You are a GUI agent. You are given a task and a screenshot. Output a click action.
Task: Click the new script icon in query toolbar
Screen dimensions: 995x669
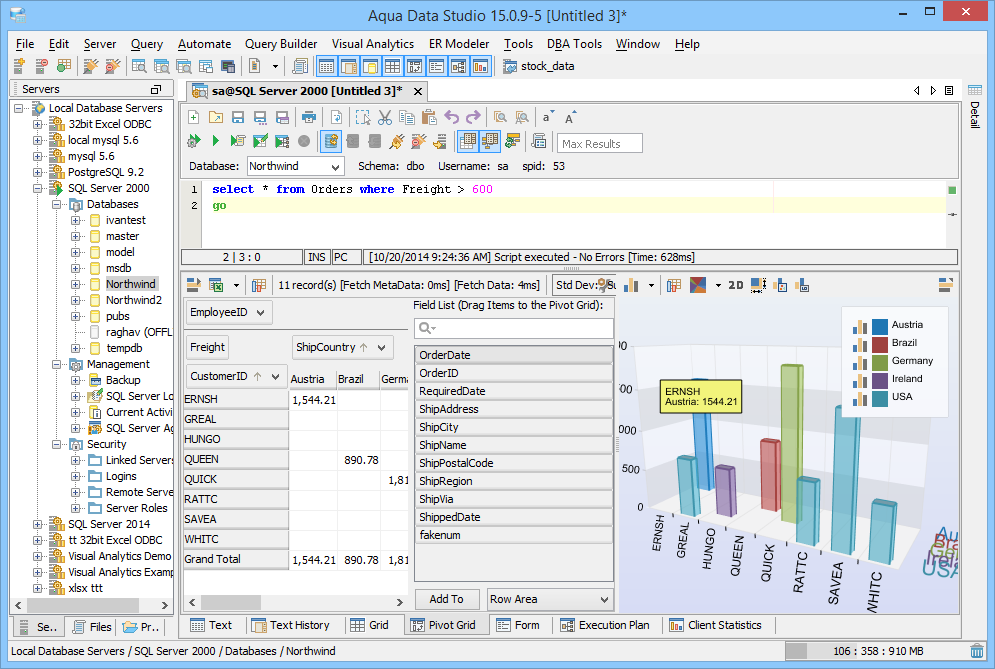[194, 117]
